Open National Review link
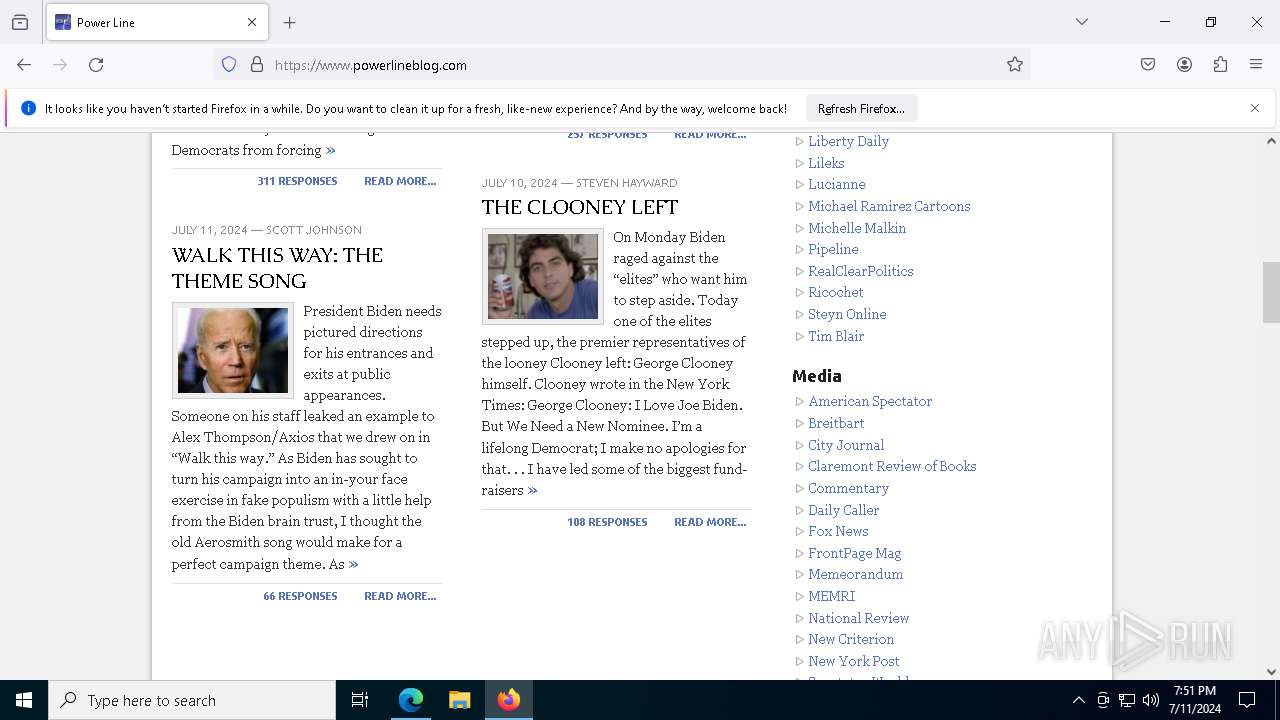1280x720 pixels. (x=858, y=618)
